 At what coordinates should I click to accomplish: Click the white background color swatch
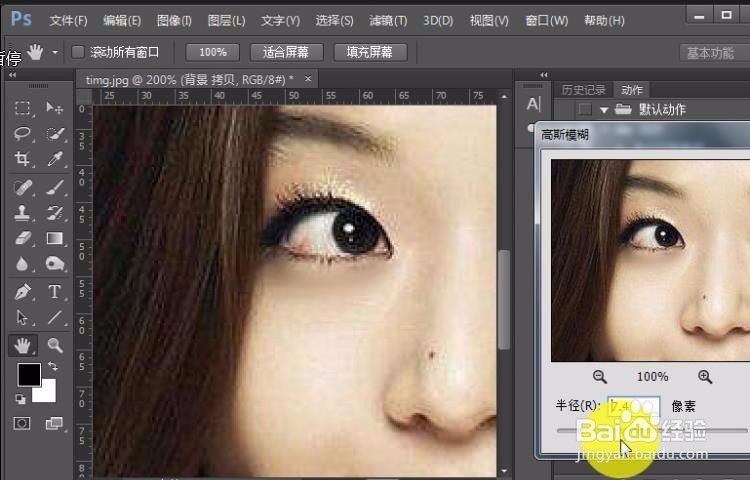pyautogui.click(x=47, y=394)
